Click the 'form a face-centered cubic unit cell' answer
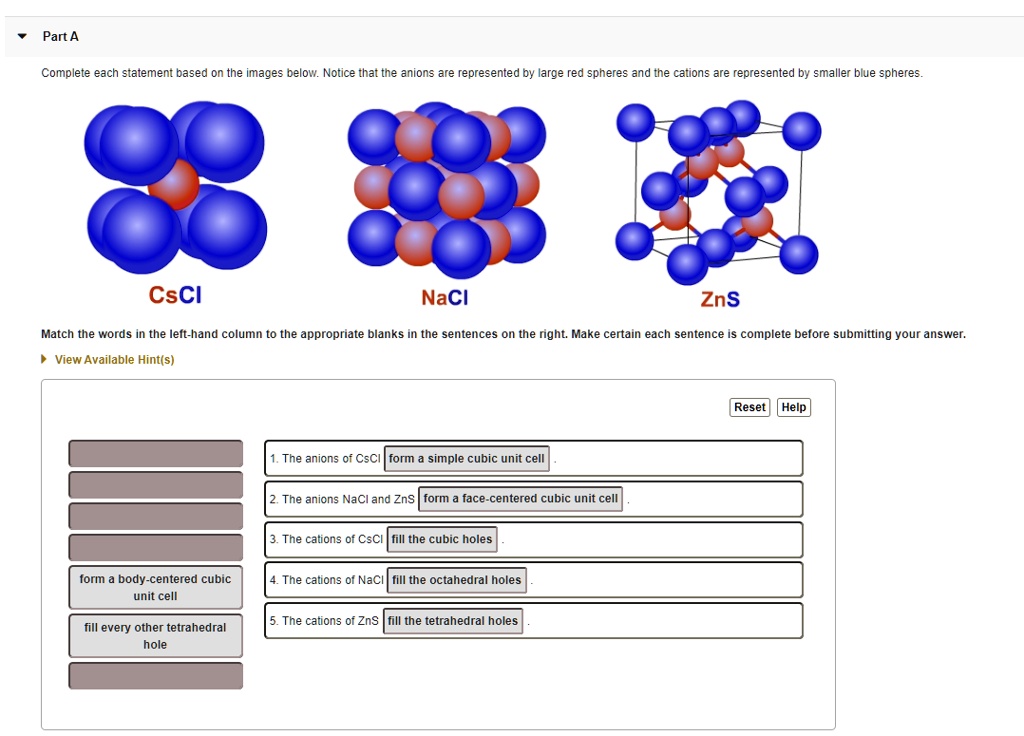 point(520,497)
